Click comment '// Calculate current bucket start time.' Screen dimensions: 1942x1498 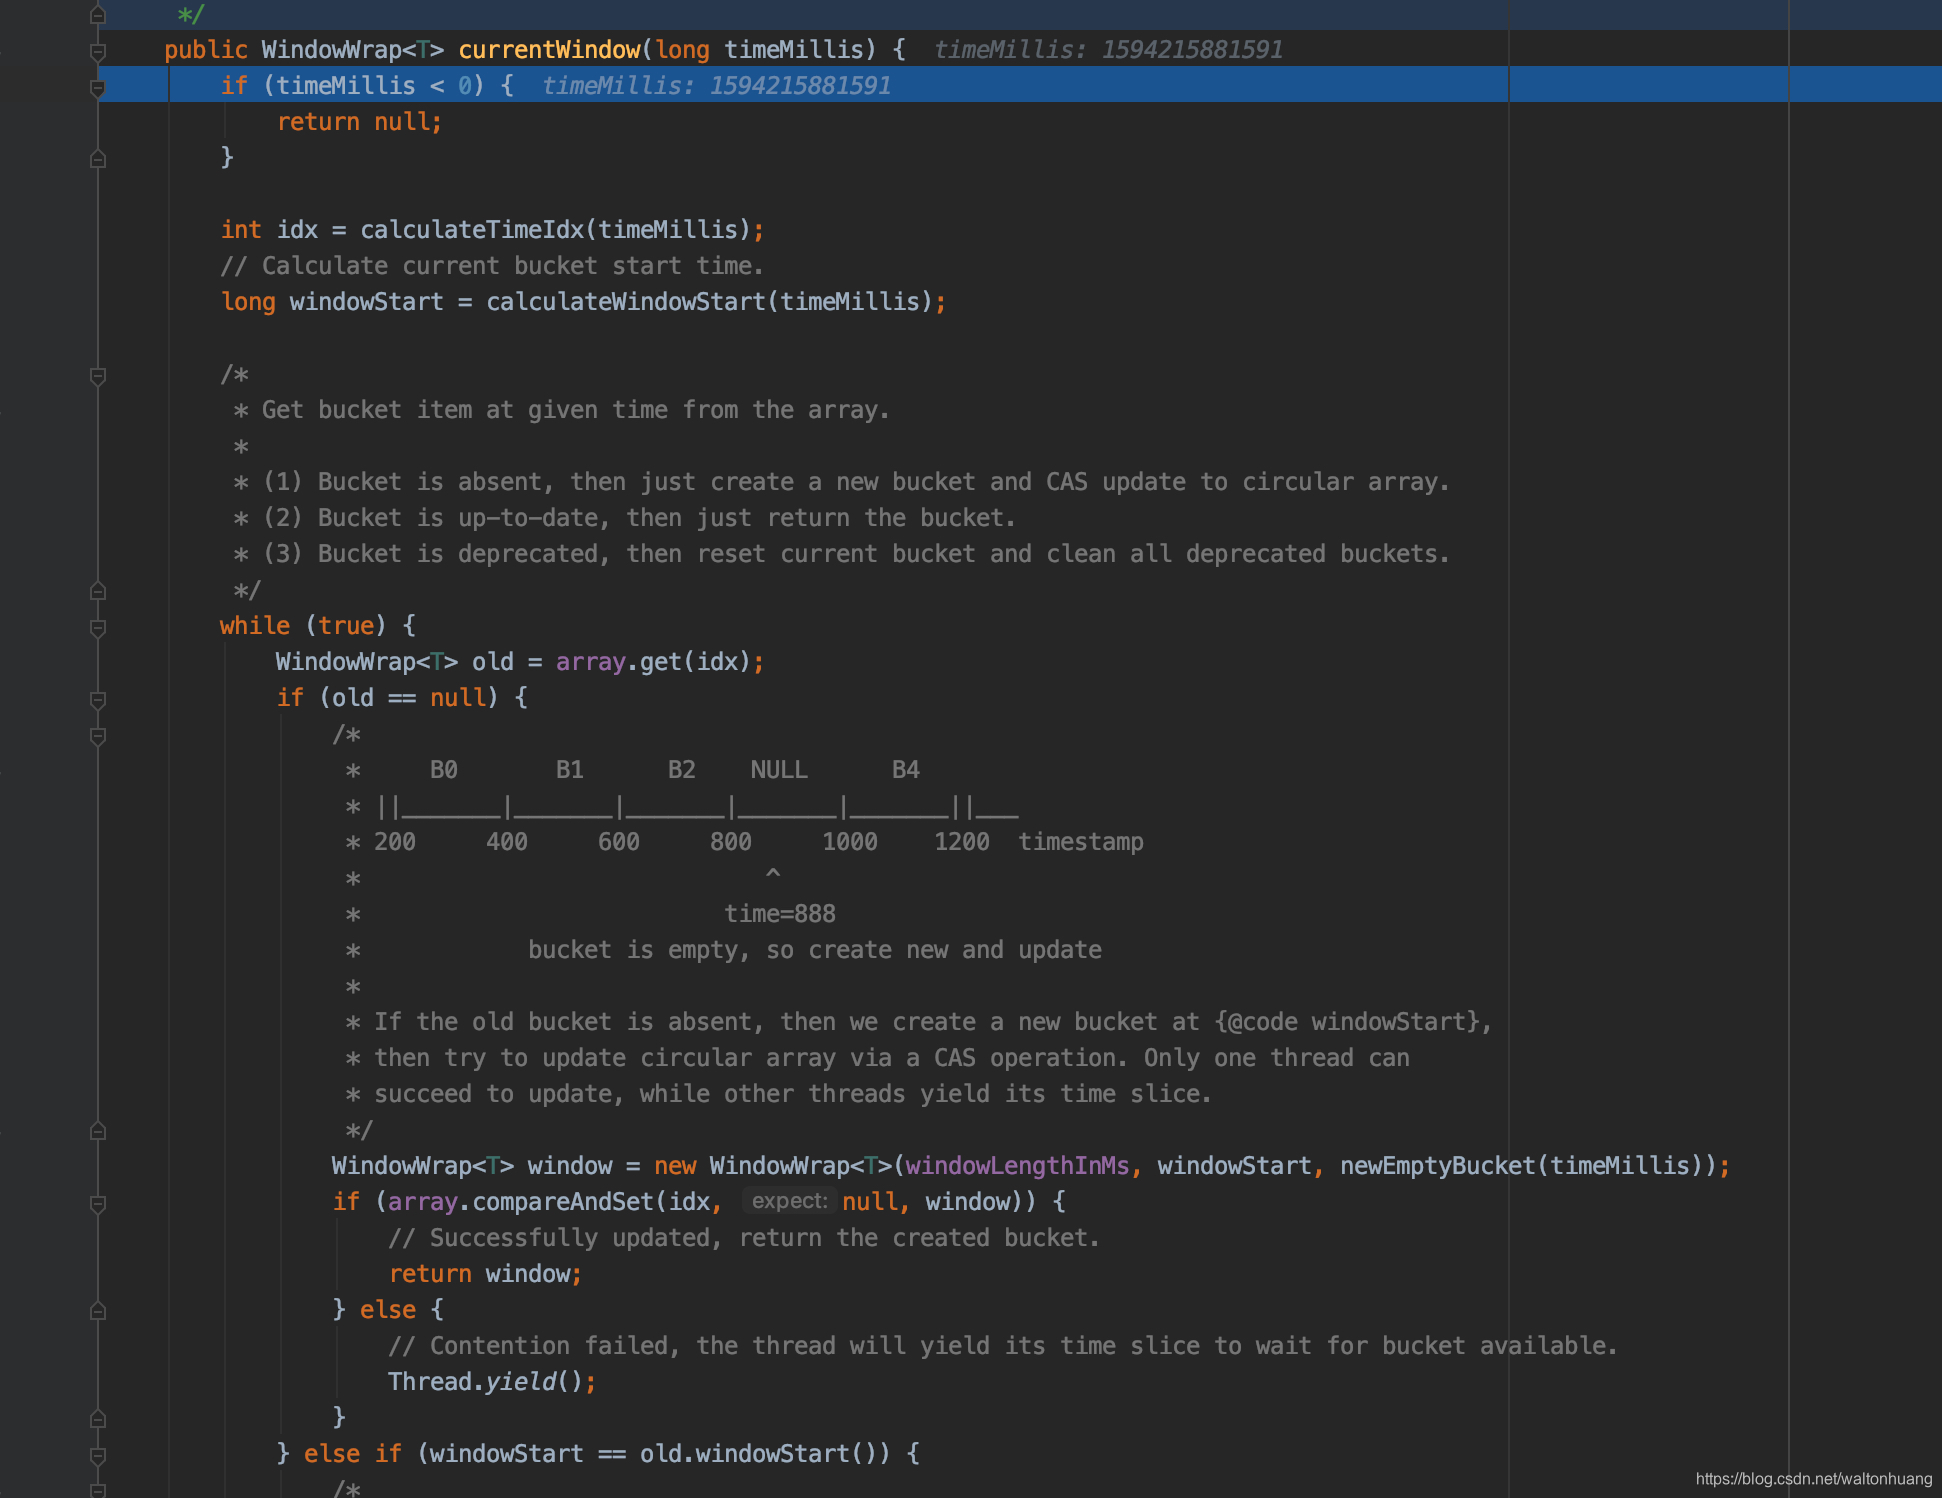[x=492, y=266]
